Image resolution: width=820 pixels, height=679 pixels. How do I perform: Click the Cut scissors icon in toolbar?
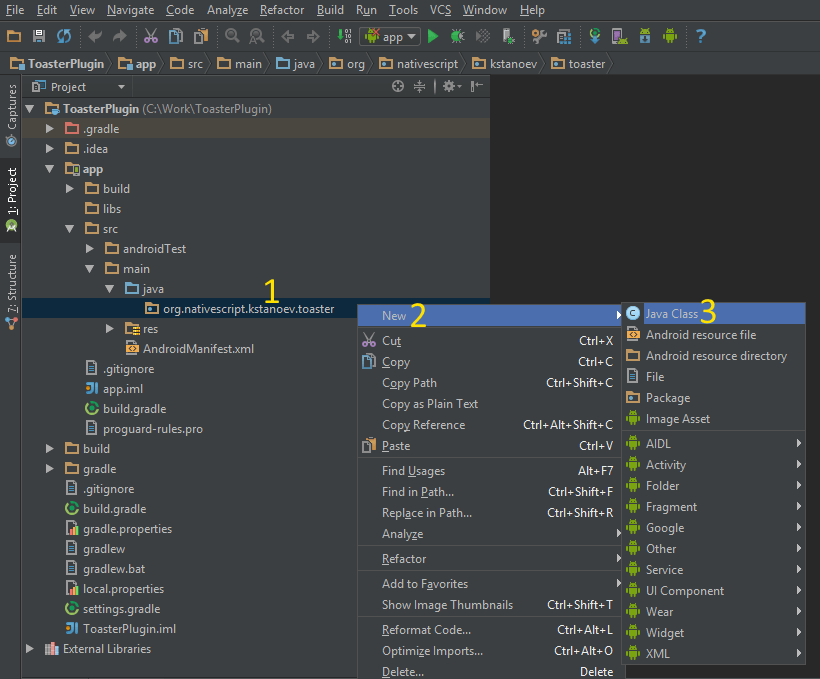(150, 37)
